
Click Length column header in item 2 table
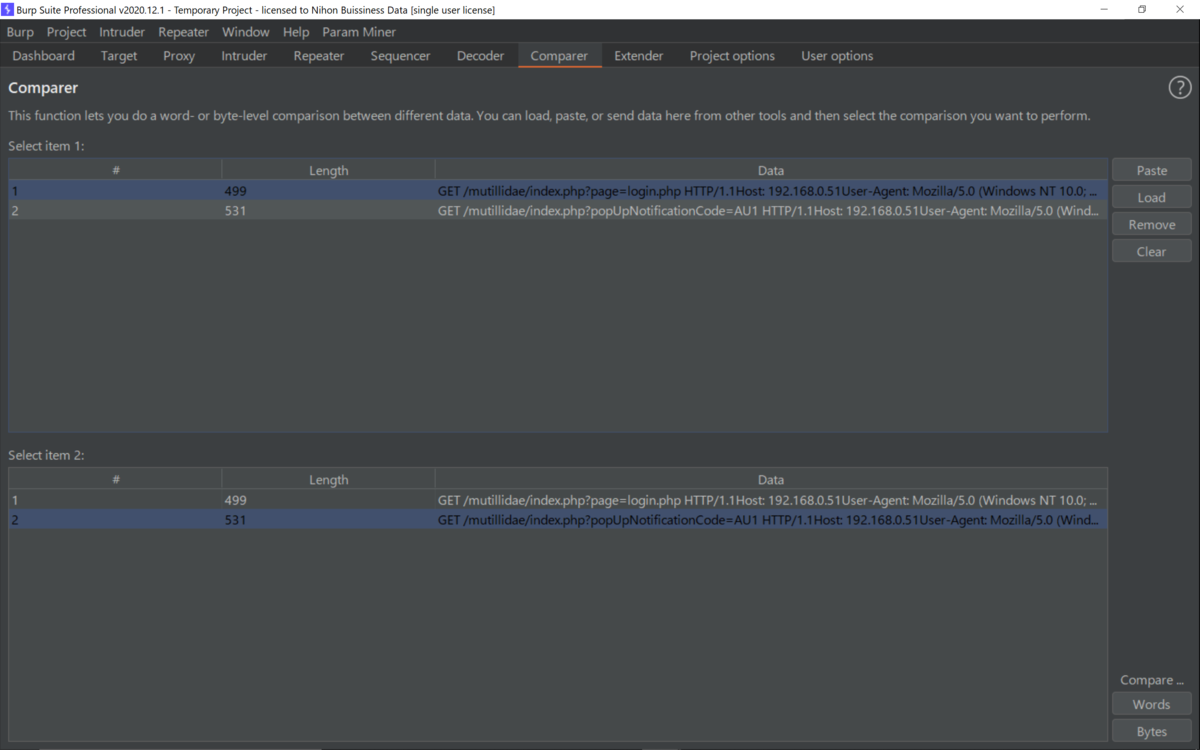pyautogui.click(x=328, y=480)
